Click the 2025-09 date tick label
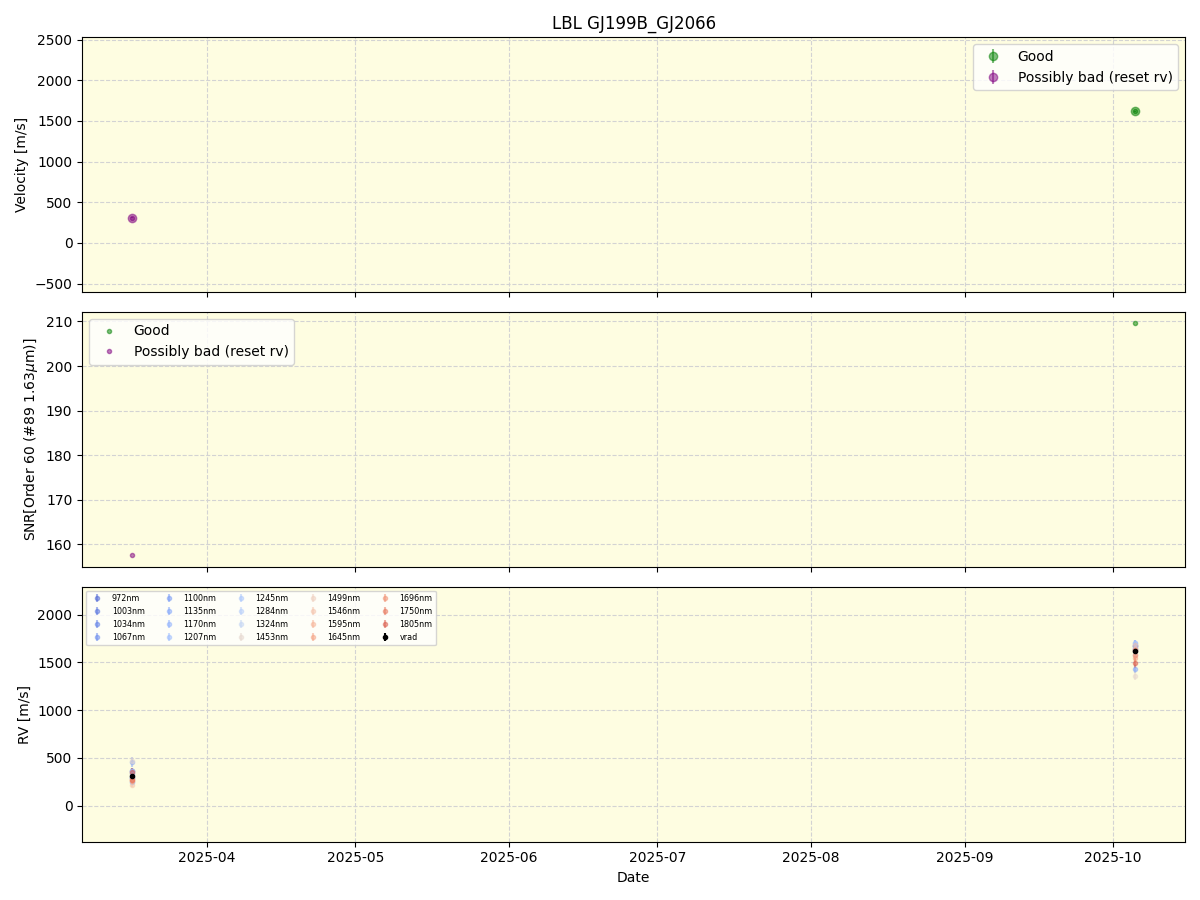The image size is (1200, 900). 965,857
